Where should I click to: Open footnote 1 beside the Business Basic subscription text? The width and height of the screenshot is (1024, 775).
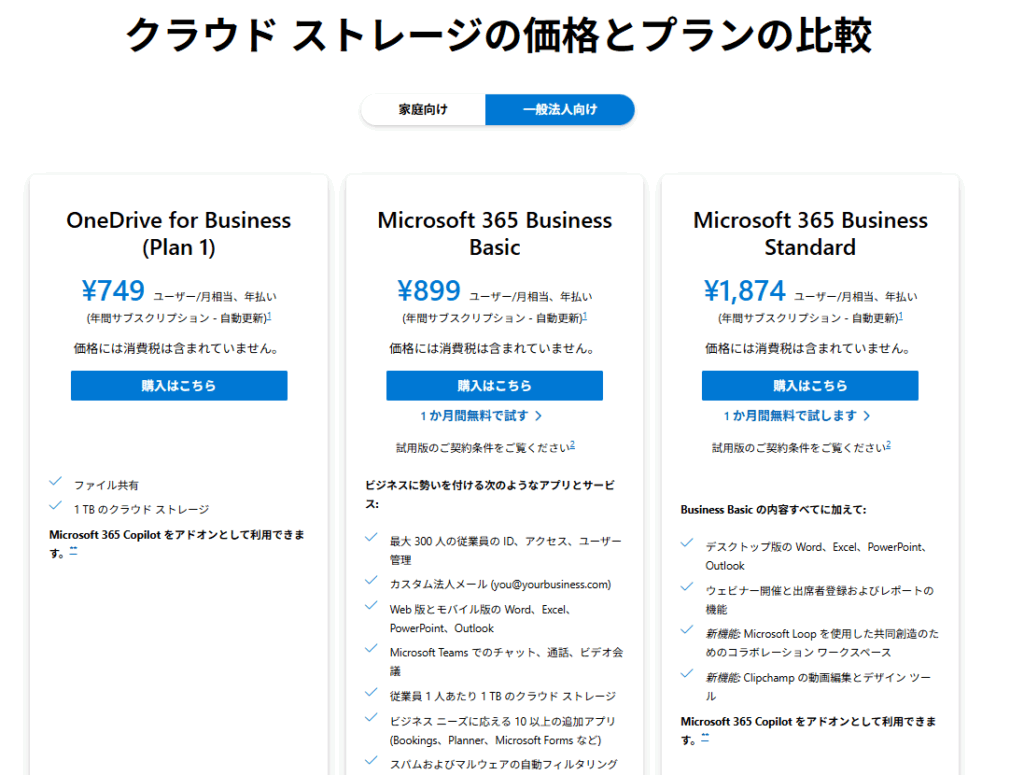[585, 316]
